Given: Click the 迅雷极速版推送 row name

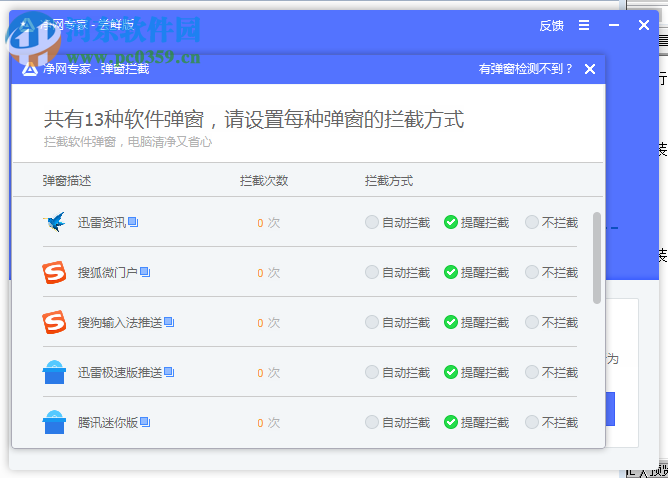Looking at the screenshot, I should [x=120, y=372].
